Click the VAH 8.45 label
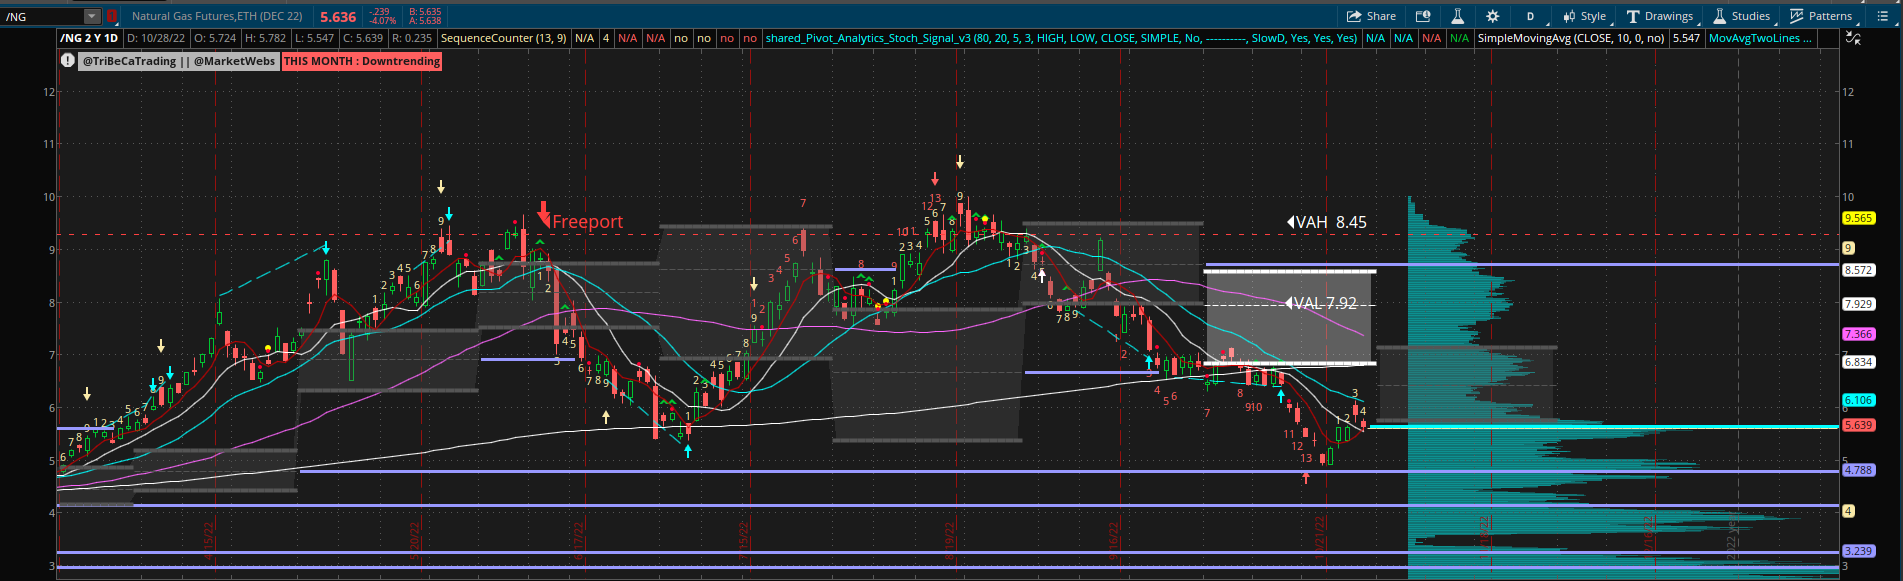The width and height of the screenshot is (1903, 581). (1326, 222)
